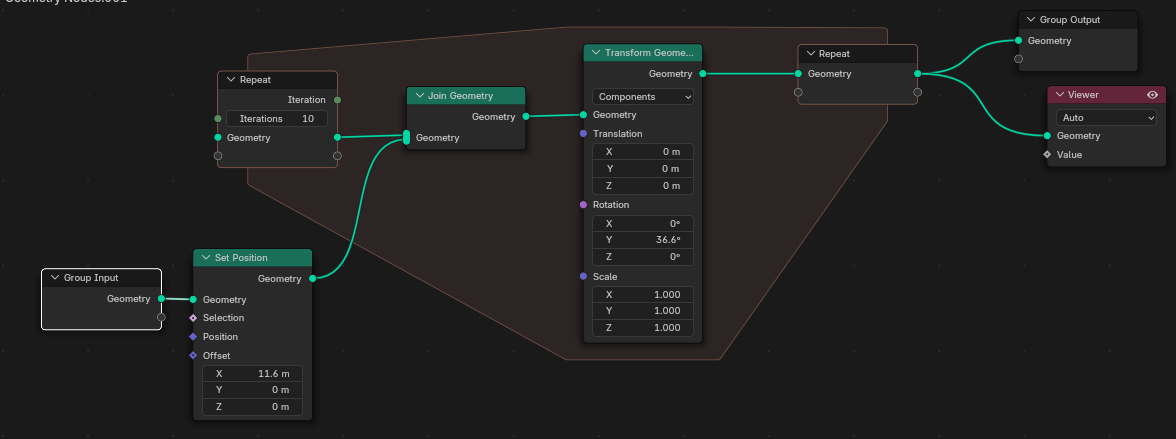This screenshot has height=439, width=1176.
Task: Click Repeat input node Geometry output socket
Action: point(338,137)
